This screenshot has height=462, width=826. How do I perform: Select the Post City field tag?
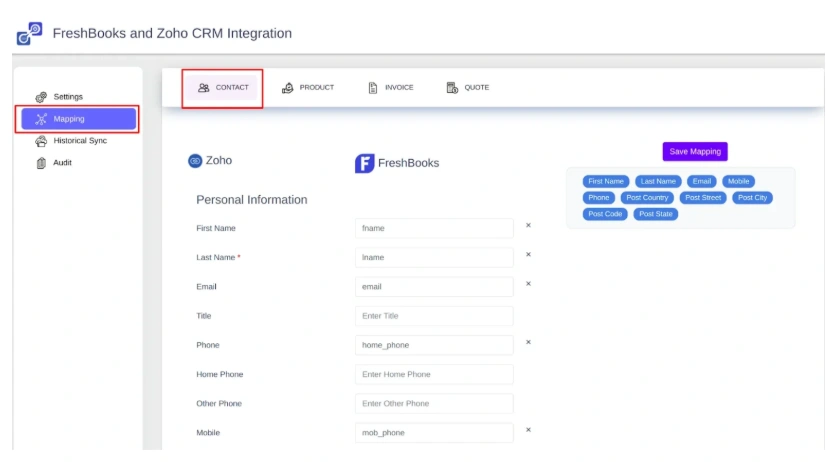pyautogui.click(x=752, y=198)
